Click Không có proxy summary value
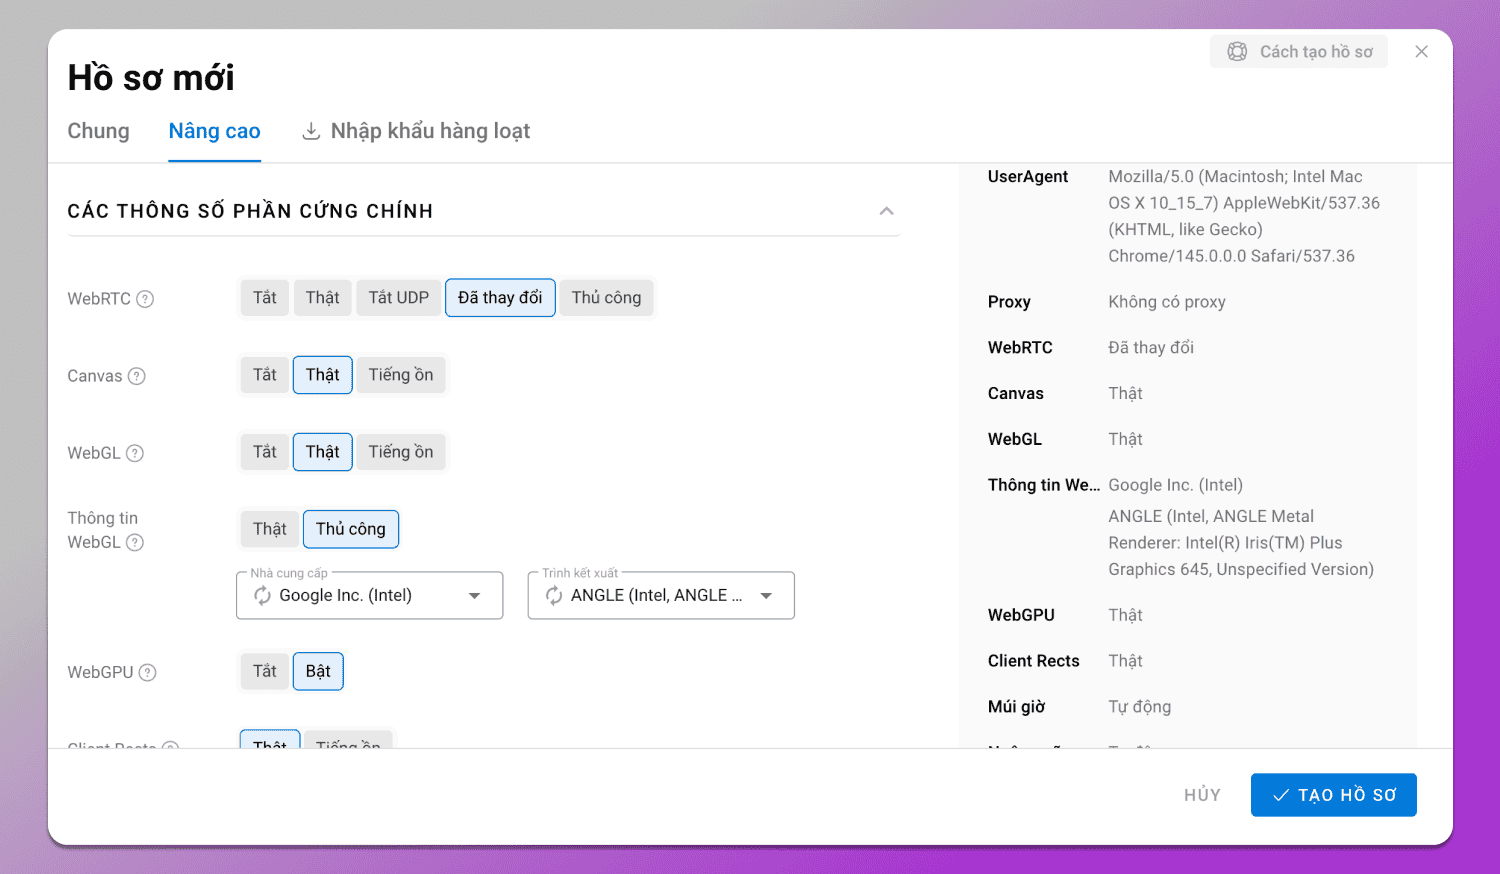Screen dimensions: 1500x874 (x=1167, y=302)
